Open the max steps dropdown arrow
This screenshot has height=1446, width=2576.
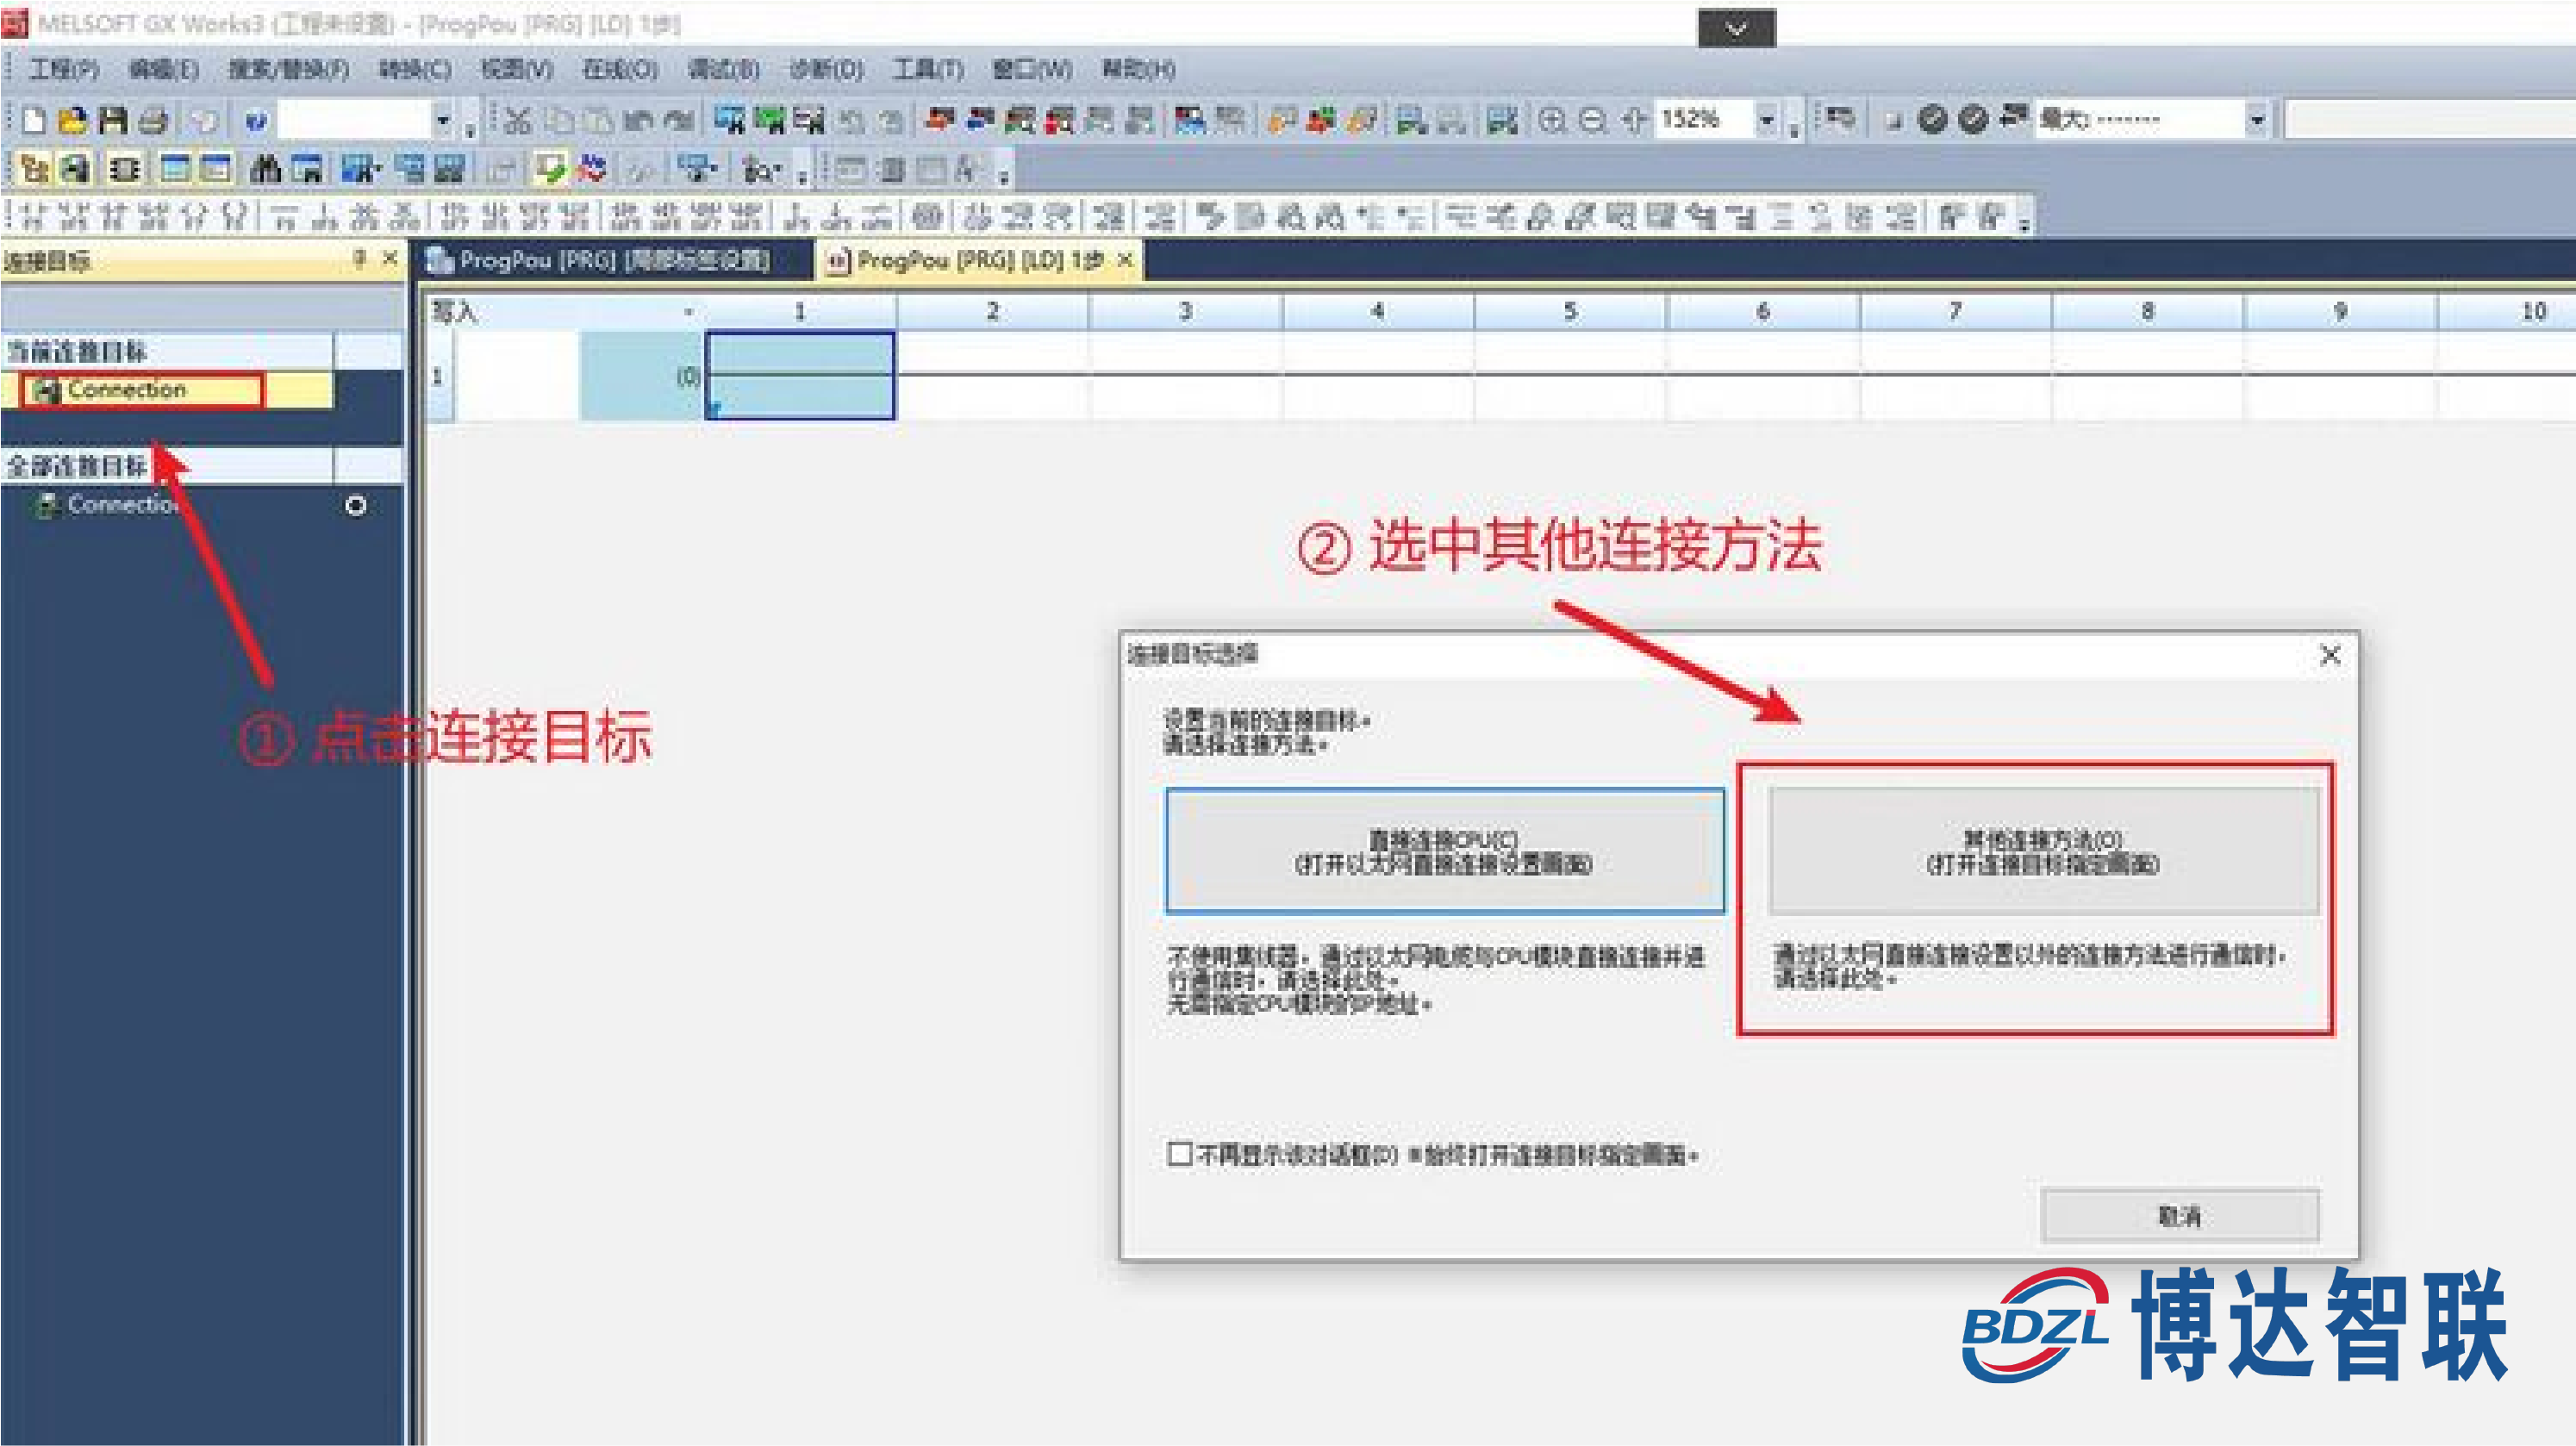coord(2256,121)
